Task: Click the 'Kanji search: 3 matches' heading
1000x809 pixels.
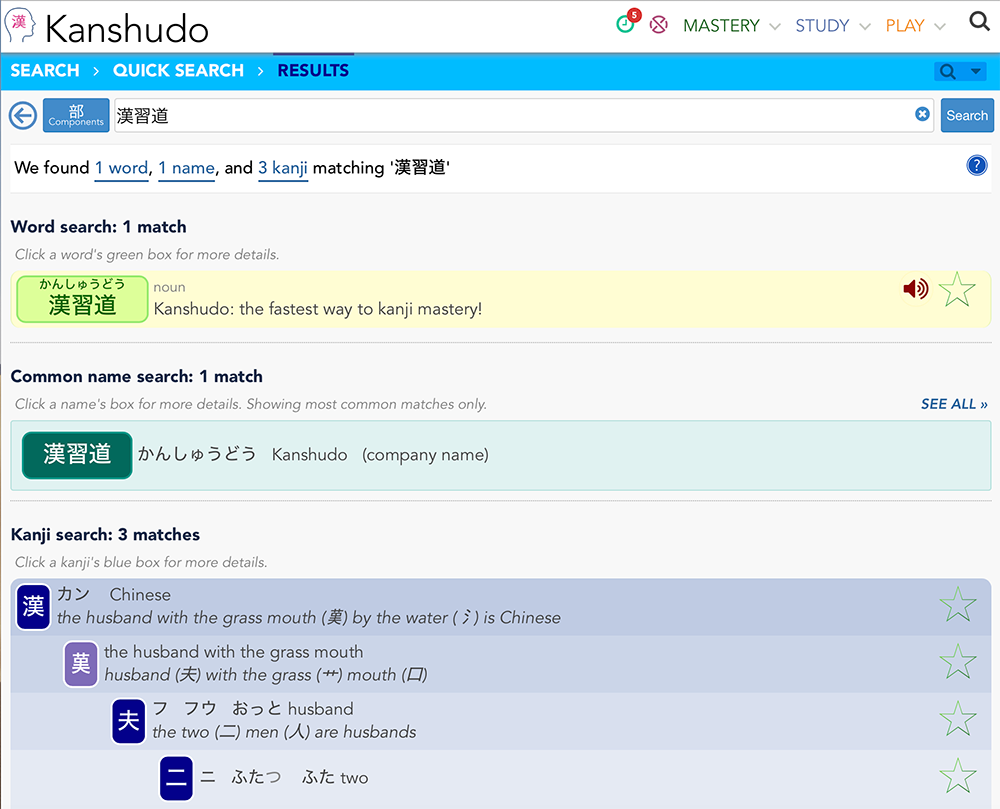Action: pyautogui.click(x=105, y=534)
